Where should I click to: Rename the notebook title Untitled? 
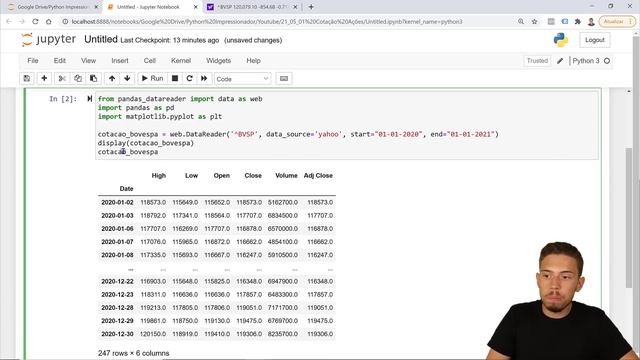pyautogui.click(x=101, y=40)
